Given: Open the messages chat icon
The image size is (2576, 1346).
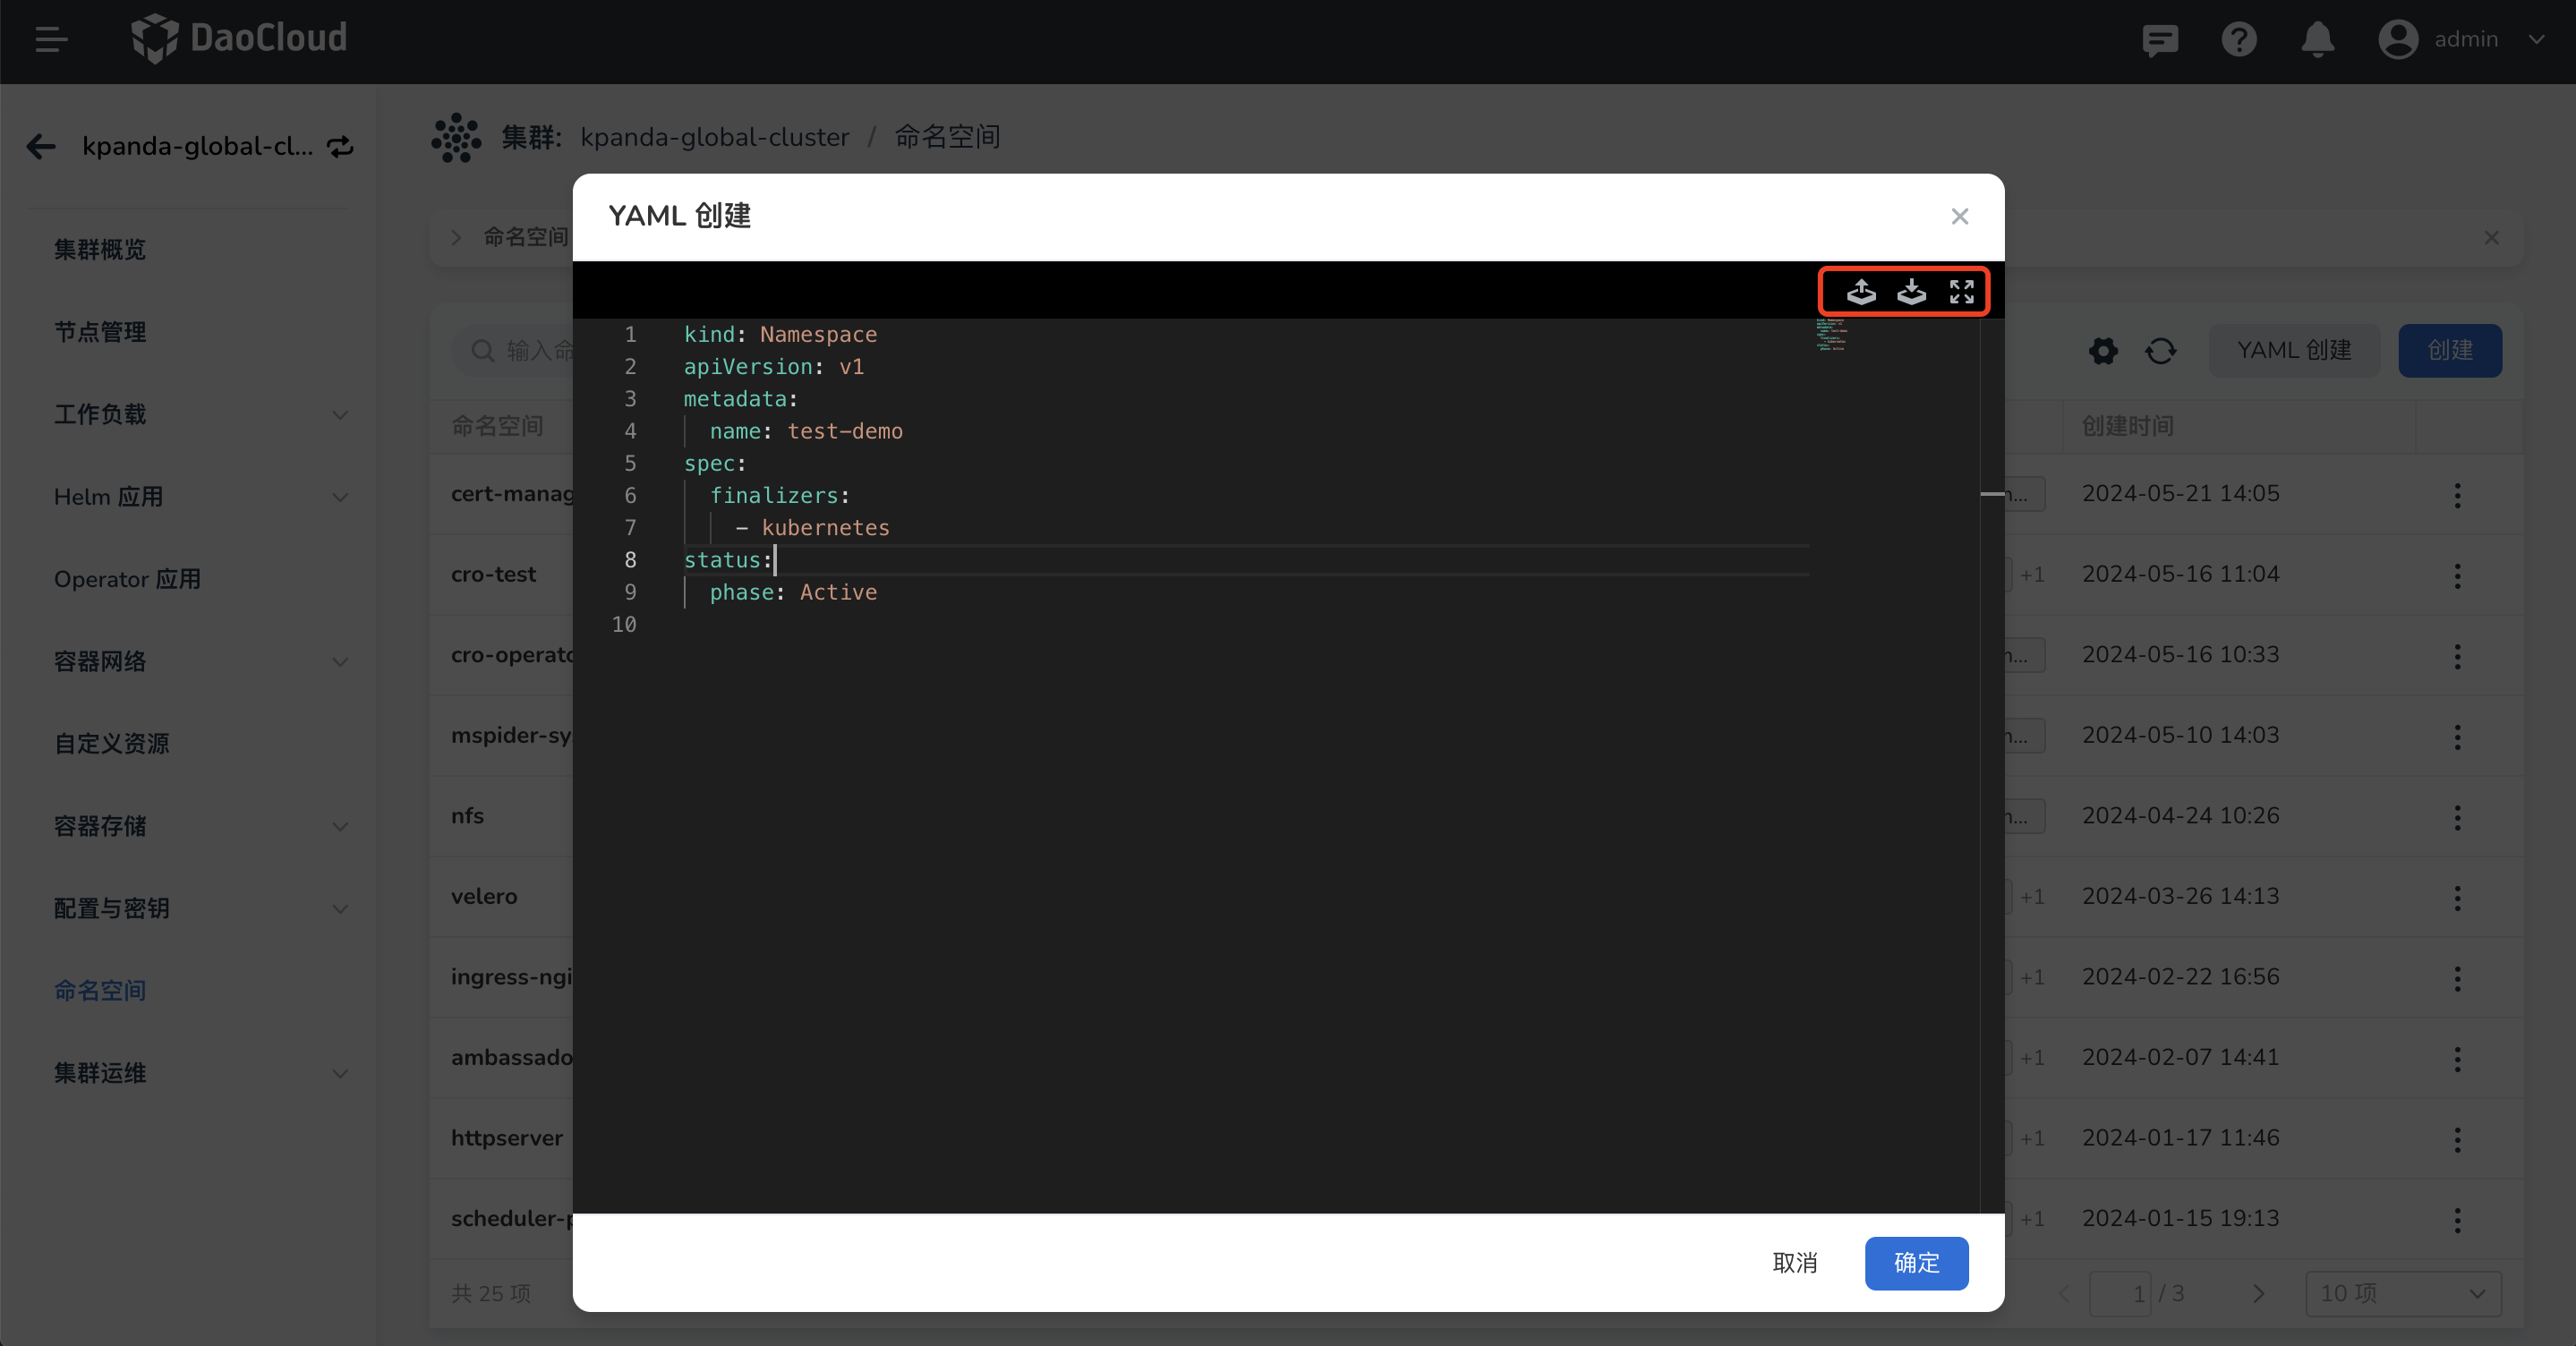Looking at the screenshot, I should tap(2159, 40).
